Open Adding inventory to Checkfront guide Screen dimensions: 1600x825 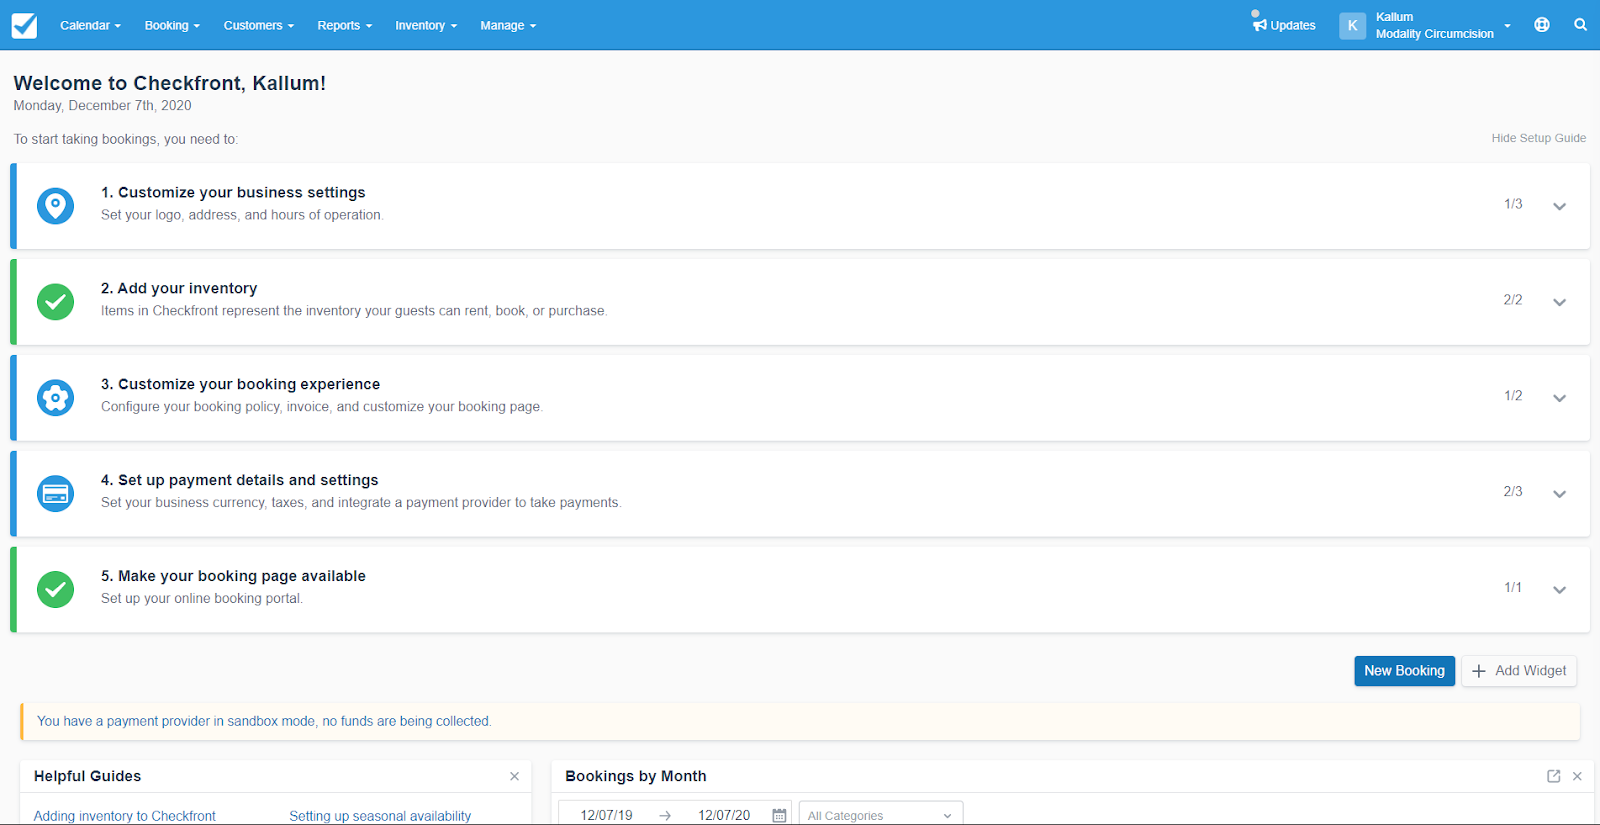(125, 816)
